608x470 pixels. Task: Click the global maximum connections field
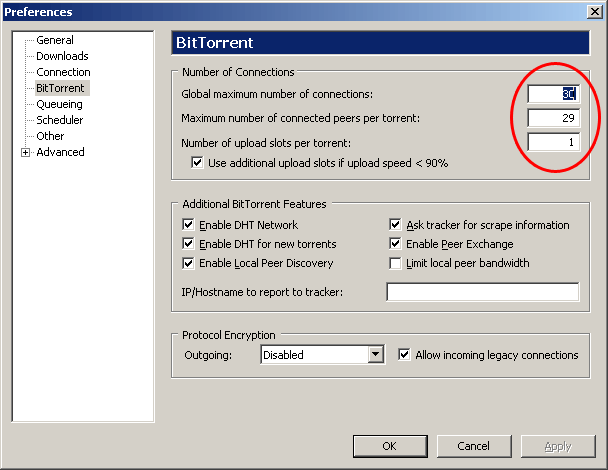[553, 94]
